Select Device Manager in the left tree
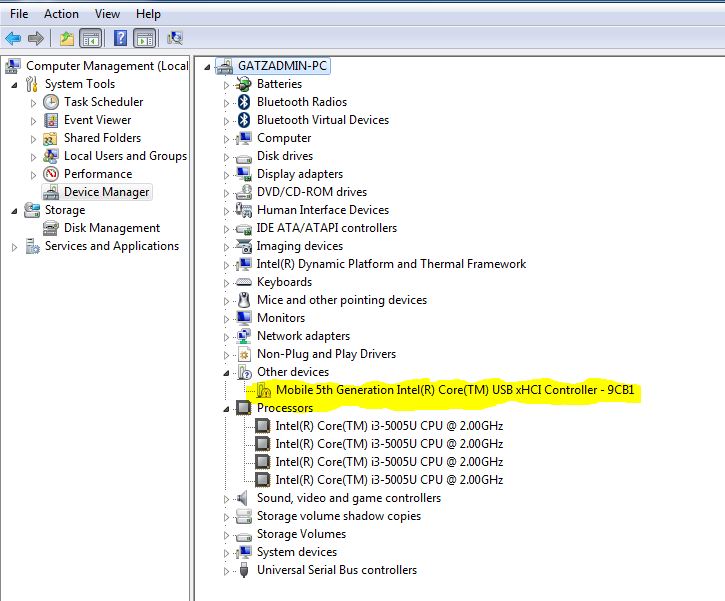 (106, 192)
